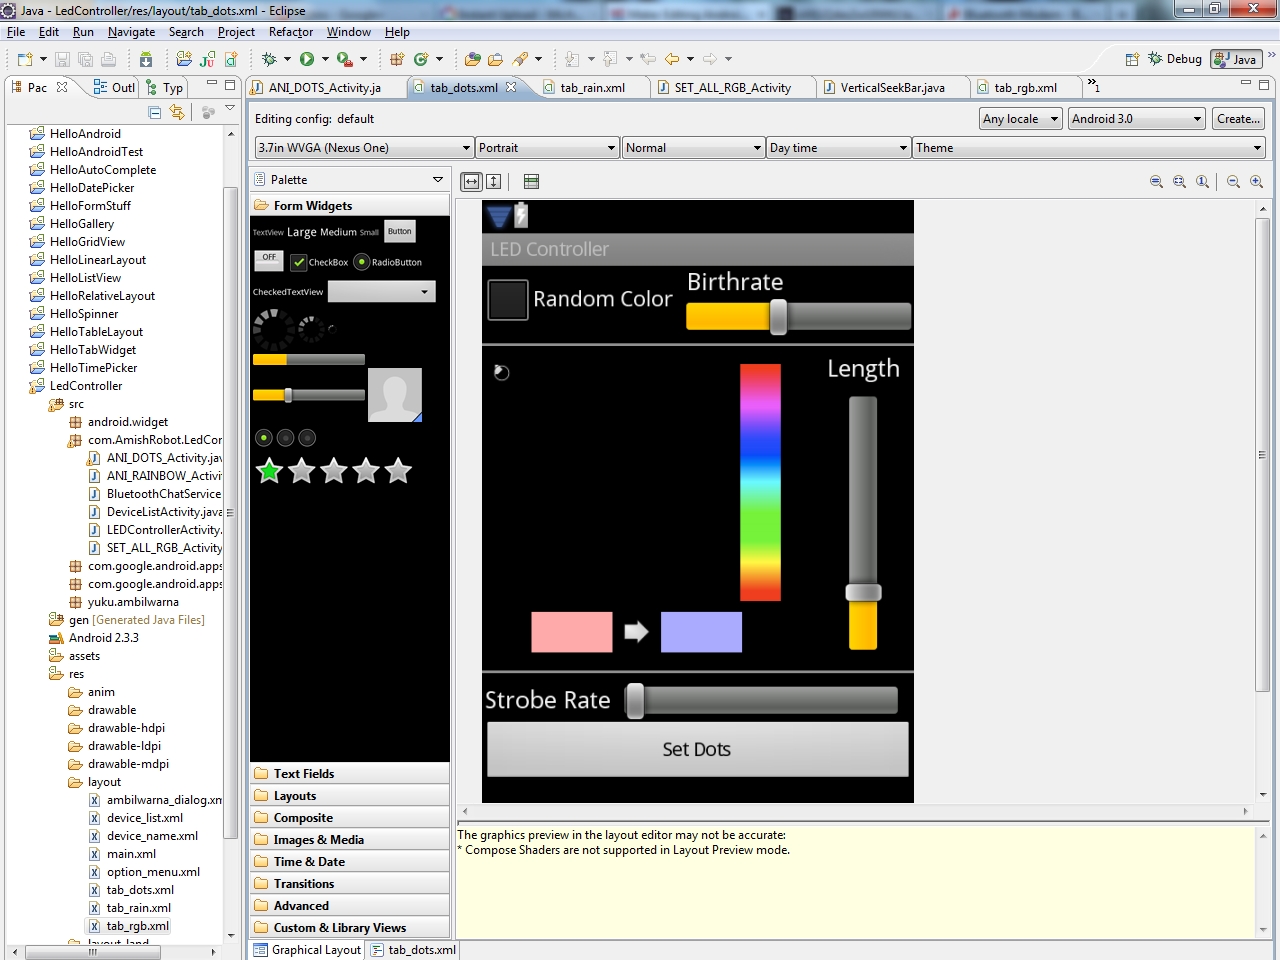Click the Run external tools icon
This screenshot has height=960, width=1280.
pyautogui.click(x=344, y=59)
